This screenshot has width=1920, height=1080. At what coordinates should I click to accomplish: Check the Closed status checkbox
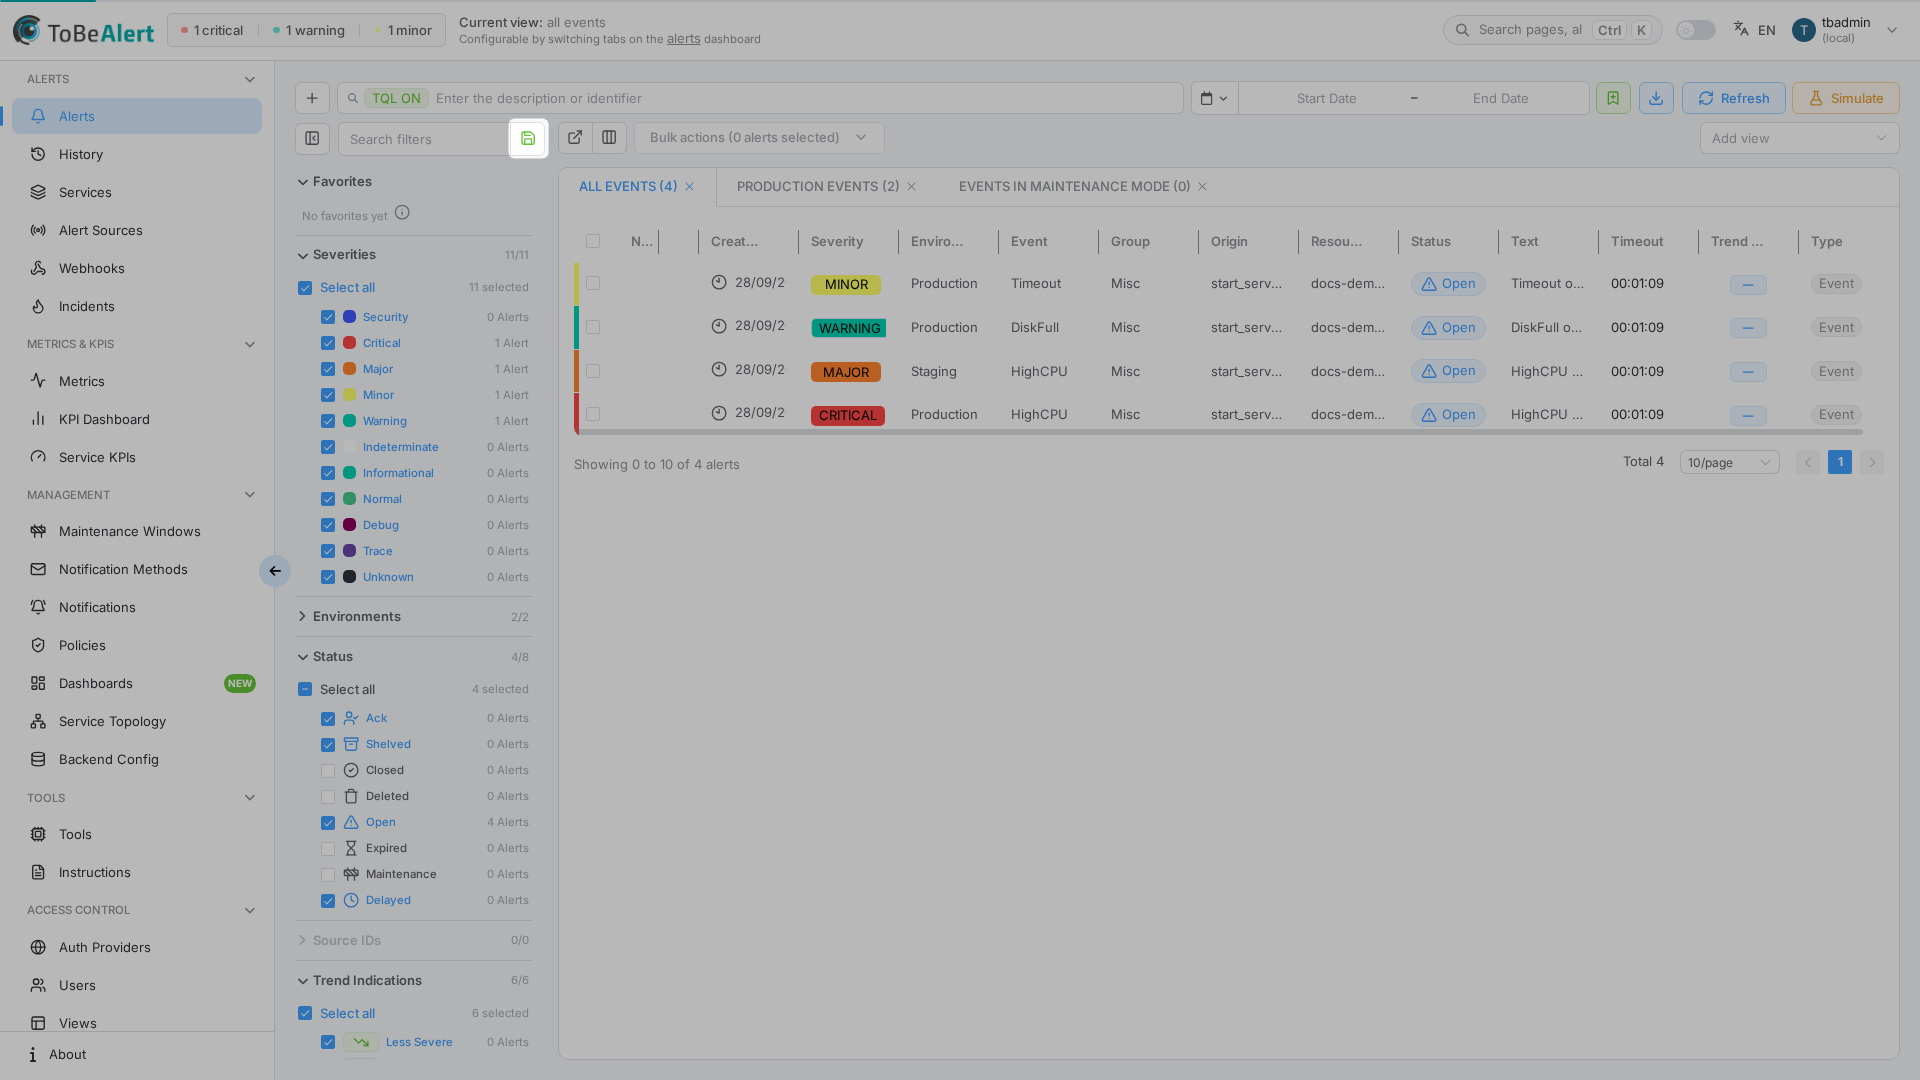coord(328,771)
